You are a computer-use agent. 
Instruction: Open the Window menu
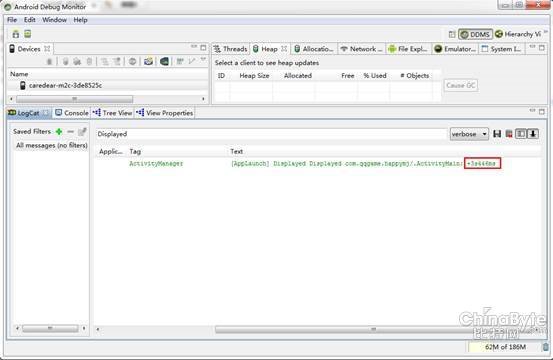[x=54, y=20]
